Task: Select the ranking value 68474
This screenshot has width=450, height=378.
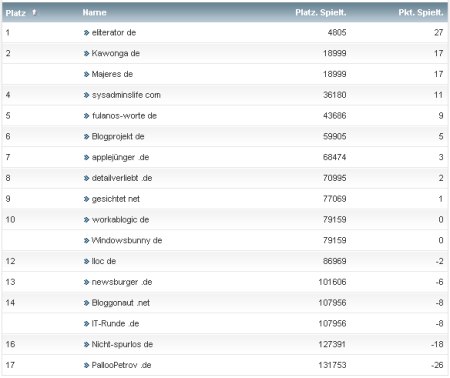Action: pyautogui.click(x=335, y=157)
